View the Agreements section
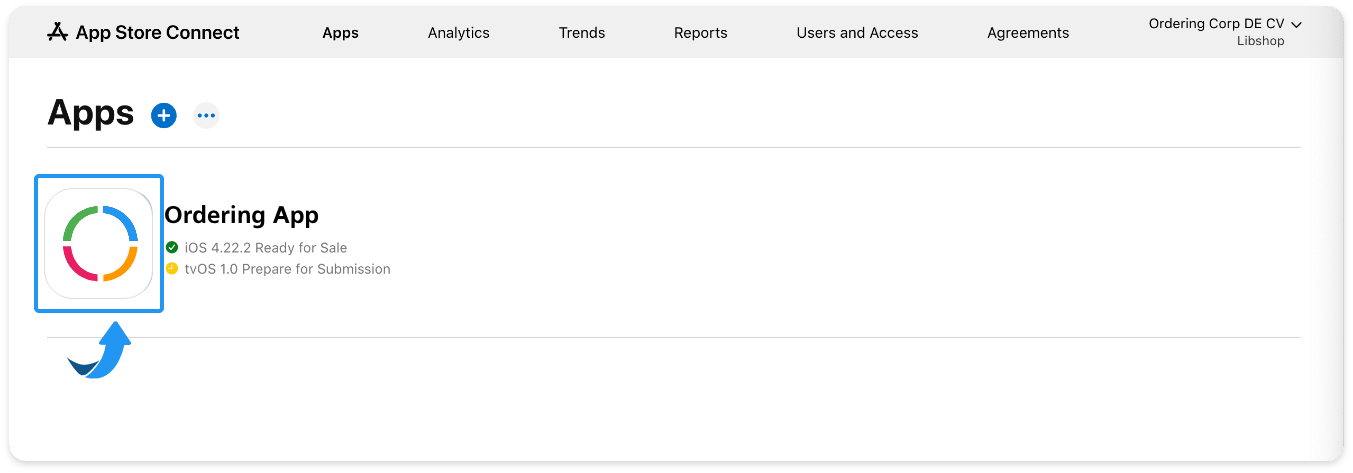The width and height of the screenshot is (1353, 473). (x=1028, y=33)
